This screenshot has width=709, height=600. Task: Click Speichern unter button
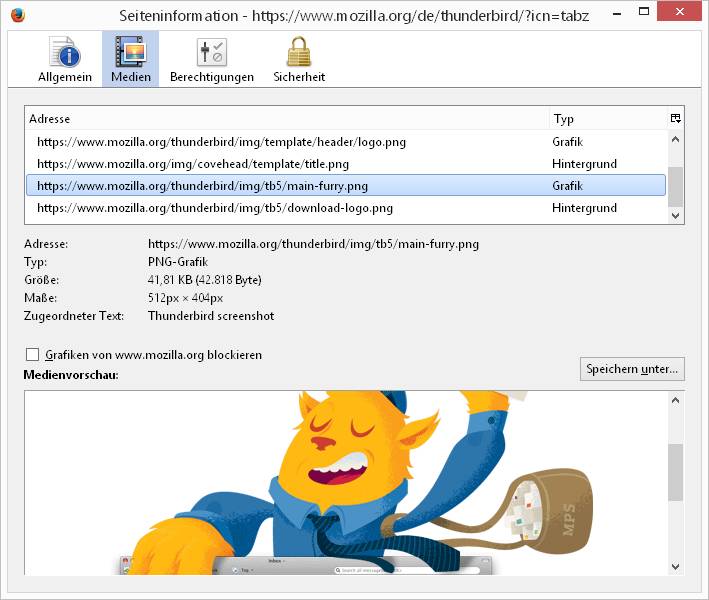632,369
